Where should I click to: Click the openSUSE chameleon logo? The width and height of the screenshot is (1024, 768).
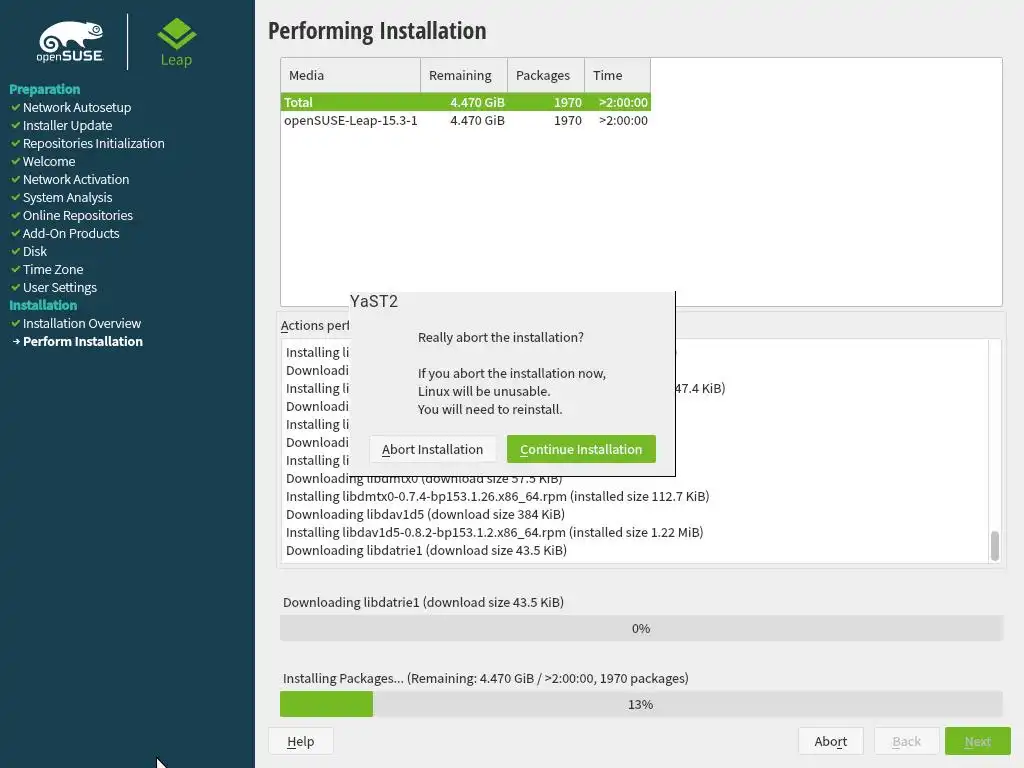pos(71,42)
